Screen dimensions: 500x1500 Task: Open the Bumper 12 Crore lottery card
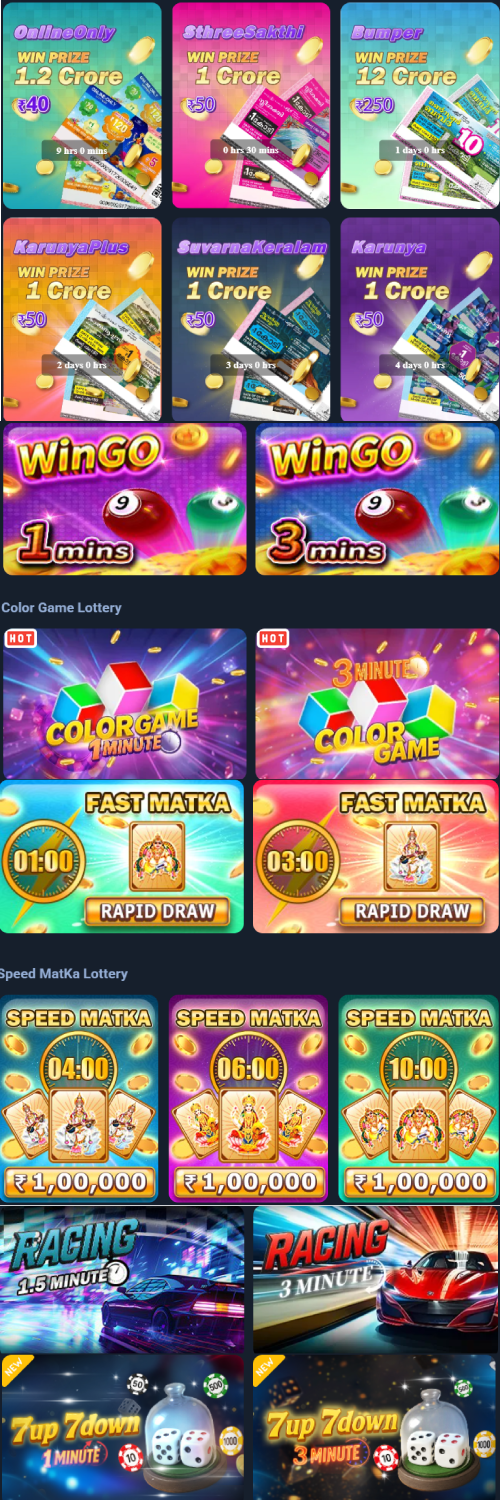click(419, 106)
